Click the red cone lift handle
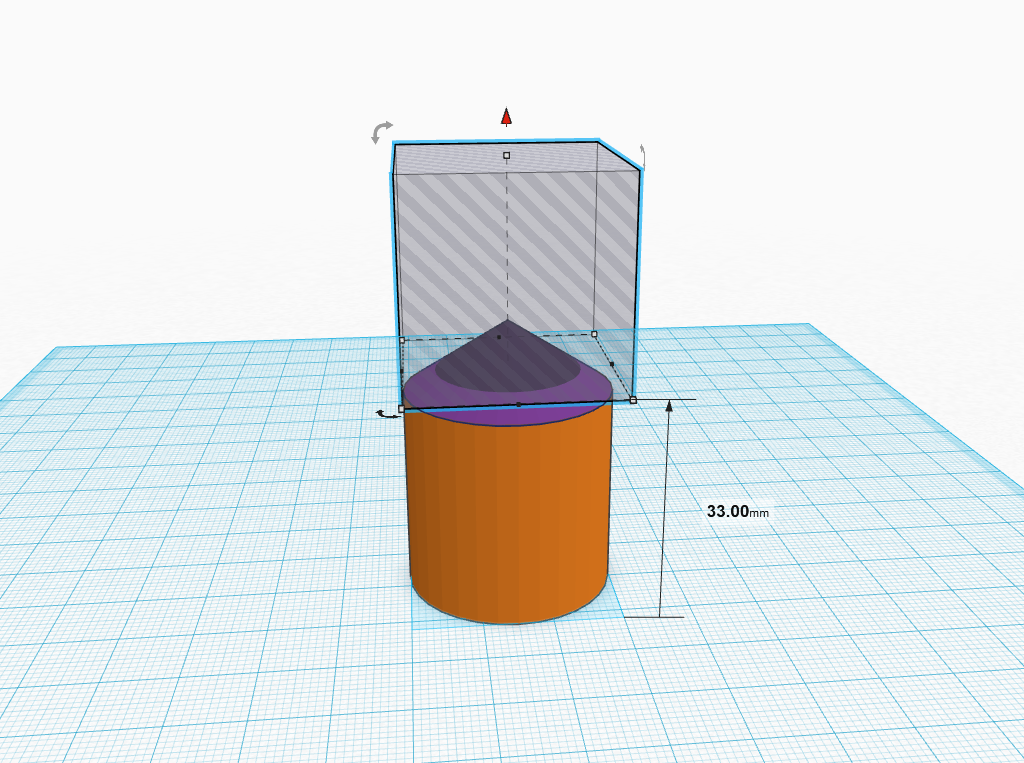The height and width of the screenshot is (763, 1024). click(x=506, y=117)
